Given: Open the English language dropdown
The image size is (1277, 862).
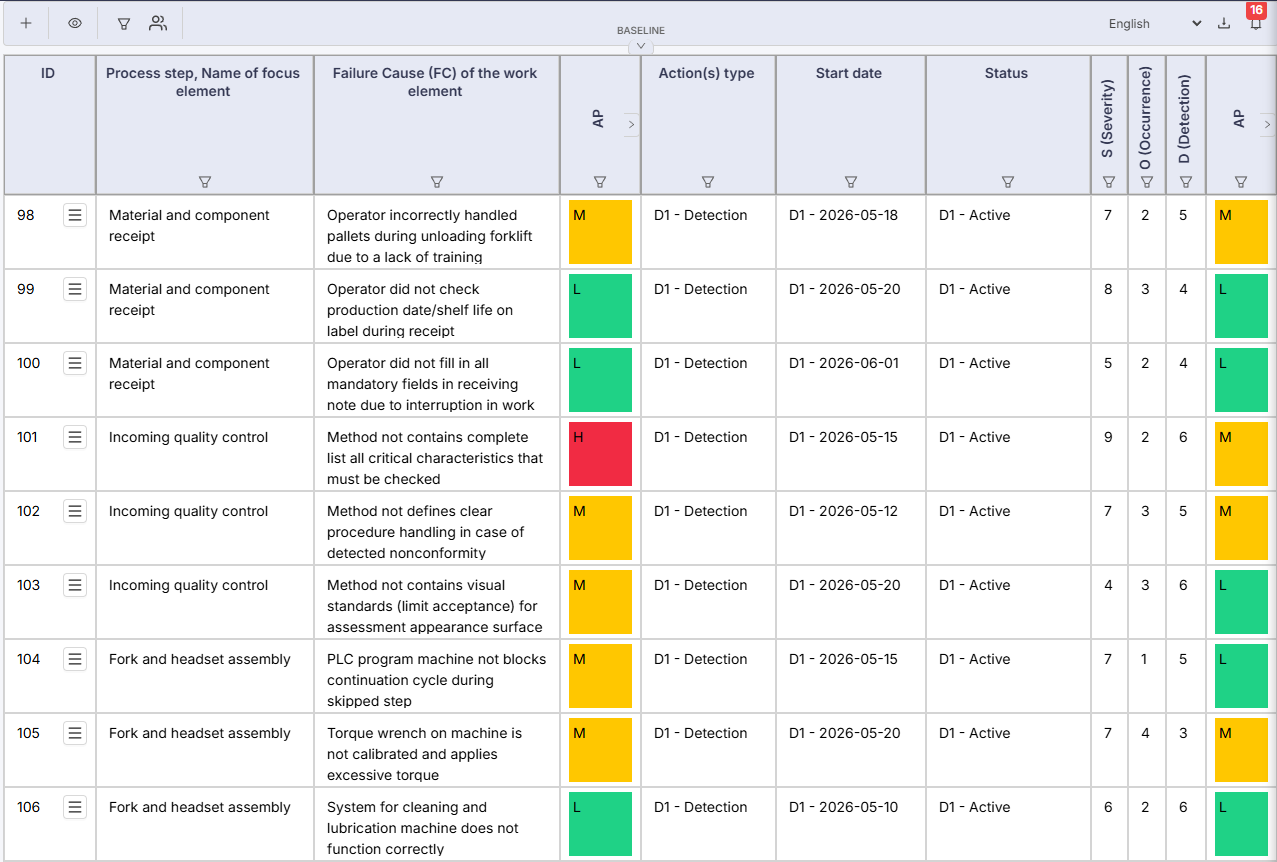Looking at the screenshot, I should [1154, 24].
